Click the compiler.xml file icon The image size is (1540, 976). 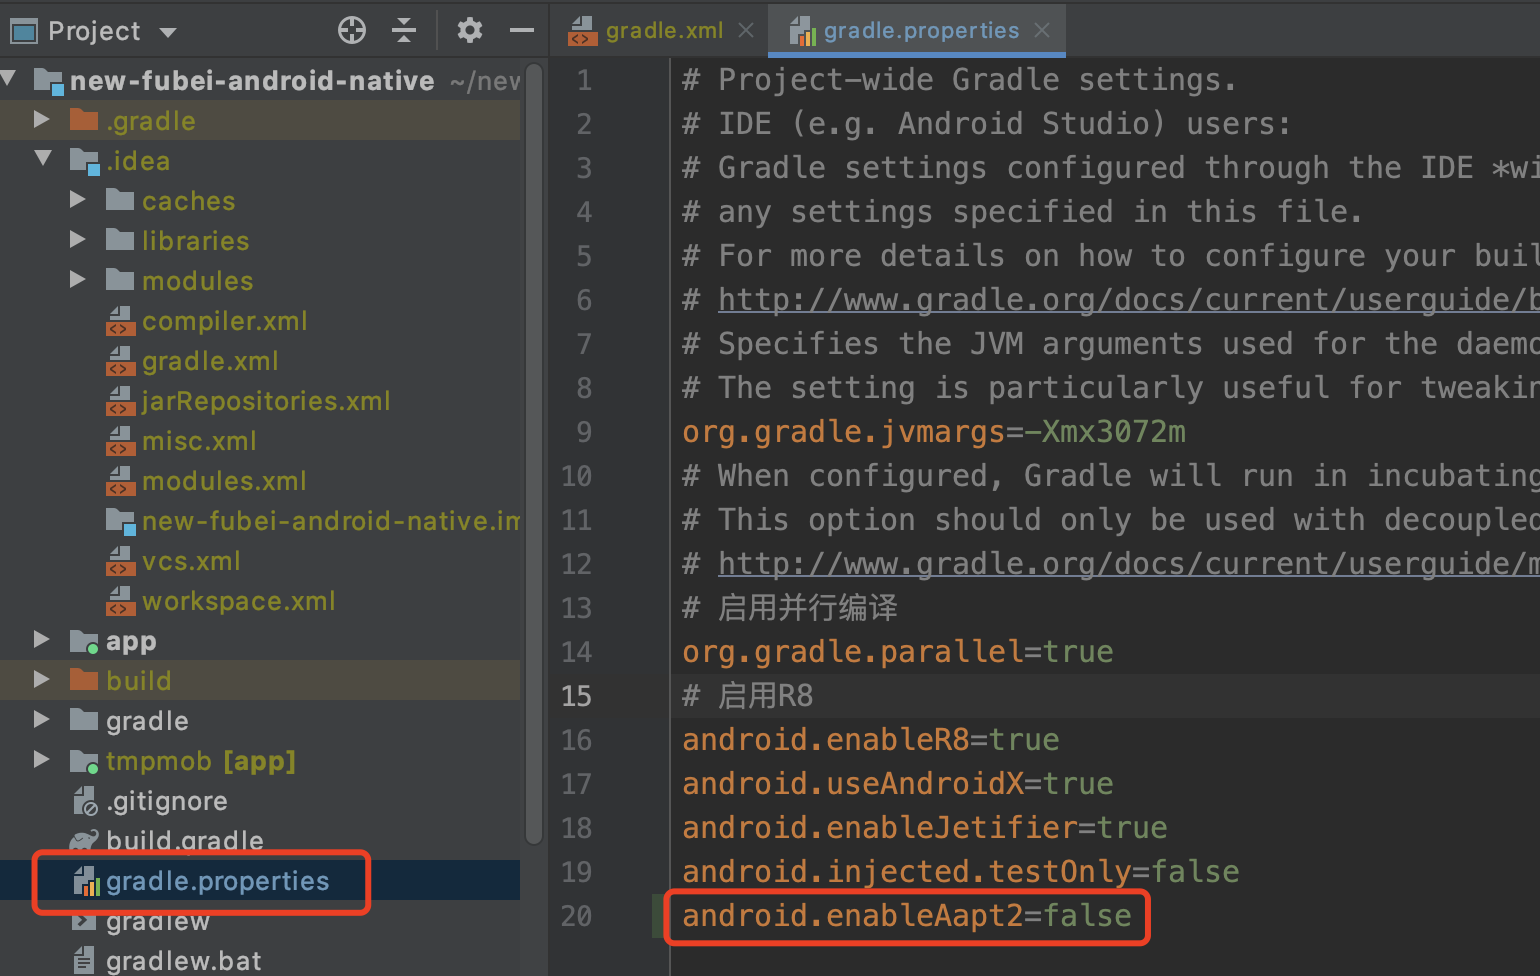[120, 321]
